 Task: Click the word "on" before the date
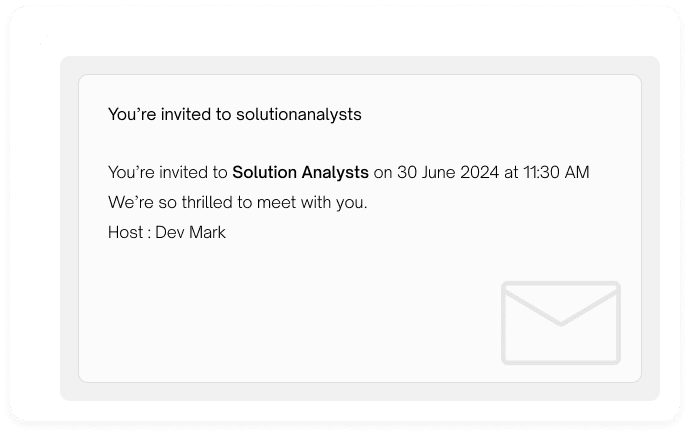point(383,173)
